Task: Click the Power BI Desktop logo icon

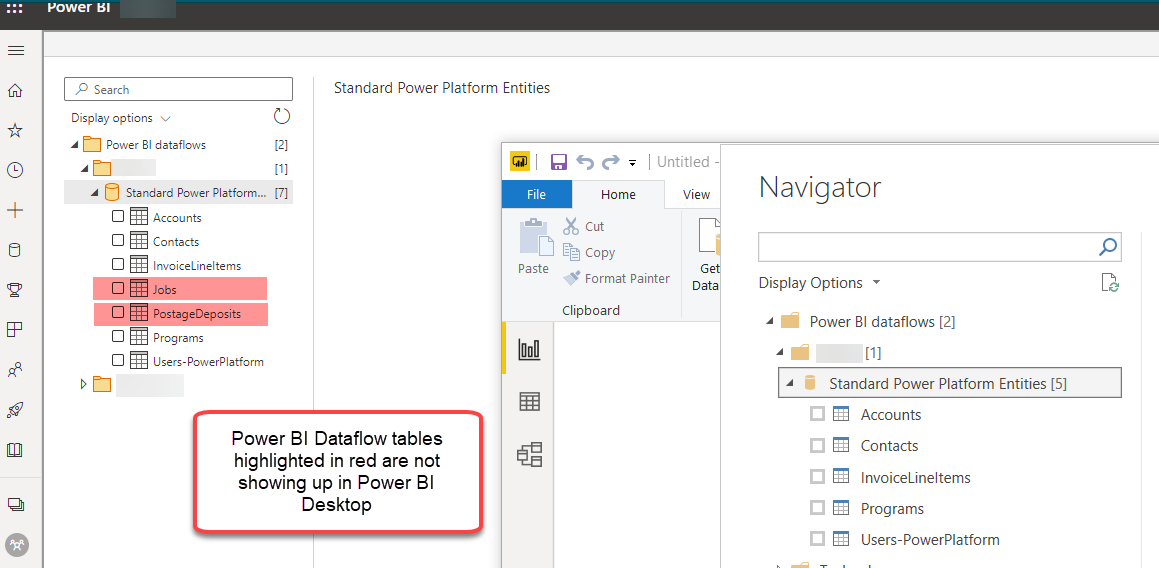Action: [520, 161]
